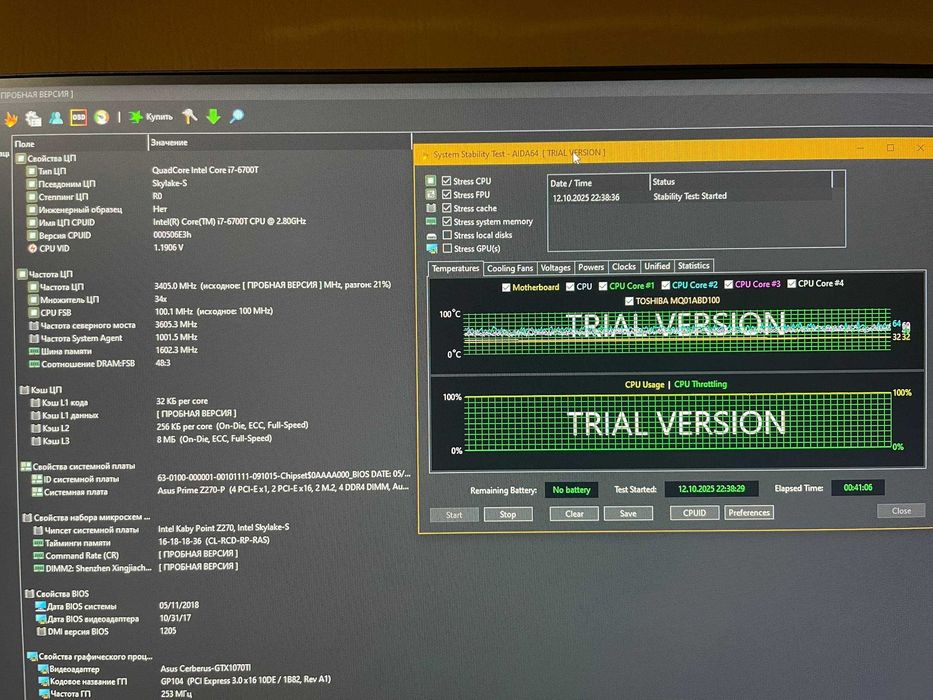Toggle the TOSHIBA MQ01ABD100 graph checkbox
Viewport: 933px width, 700px height.
coord(629,301)
